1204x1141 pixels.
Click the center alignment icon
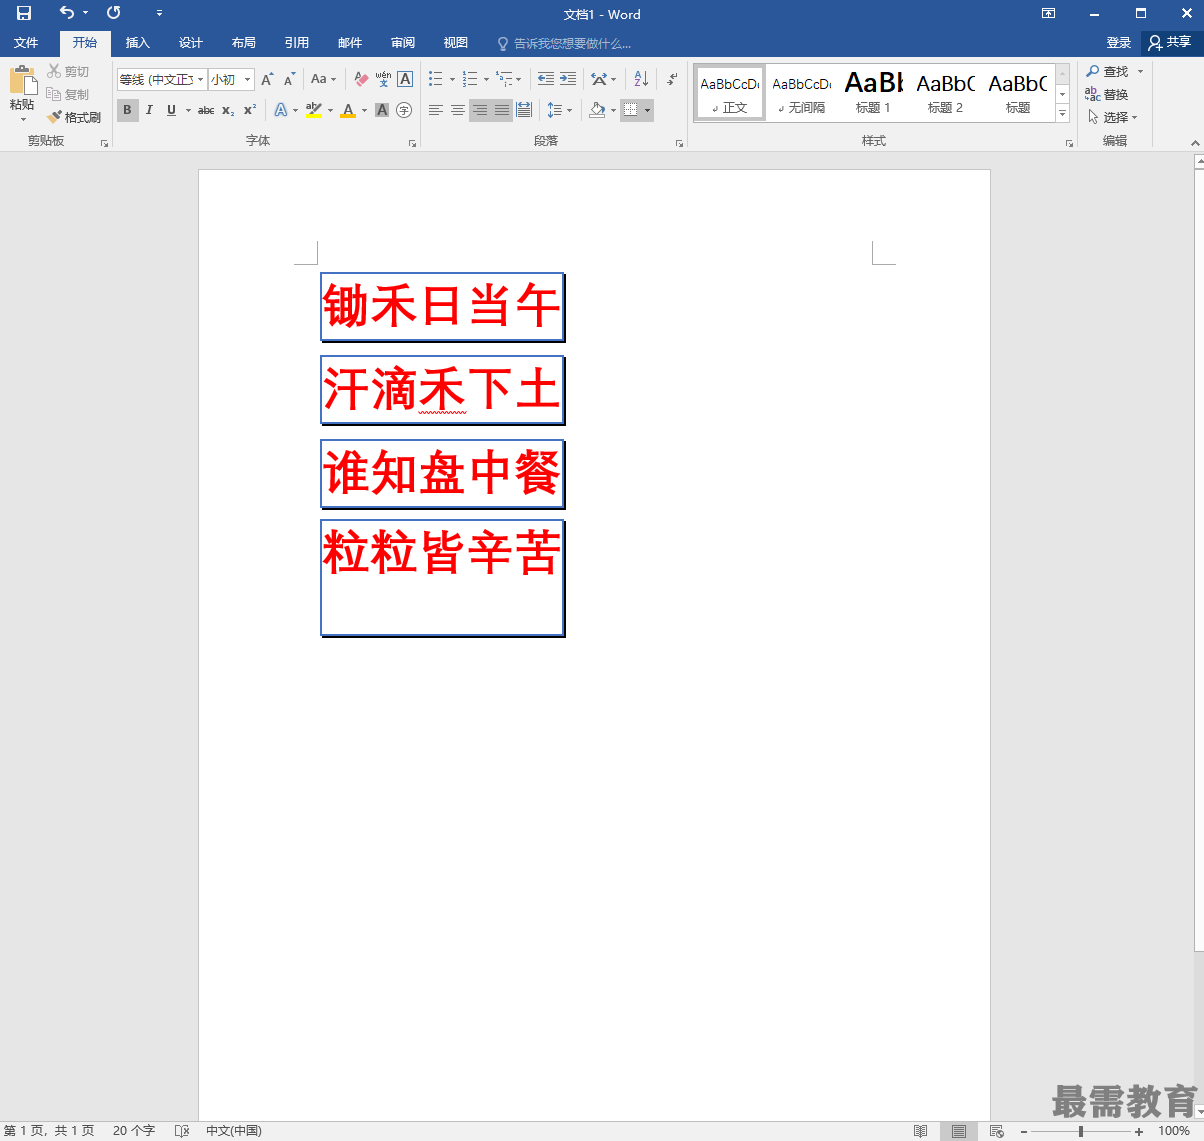pos(458,110)
